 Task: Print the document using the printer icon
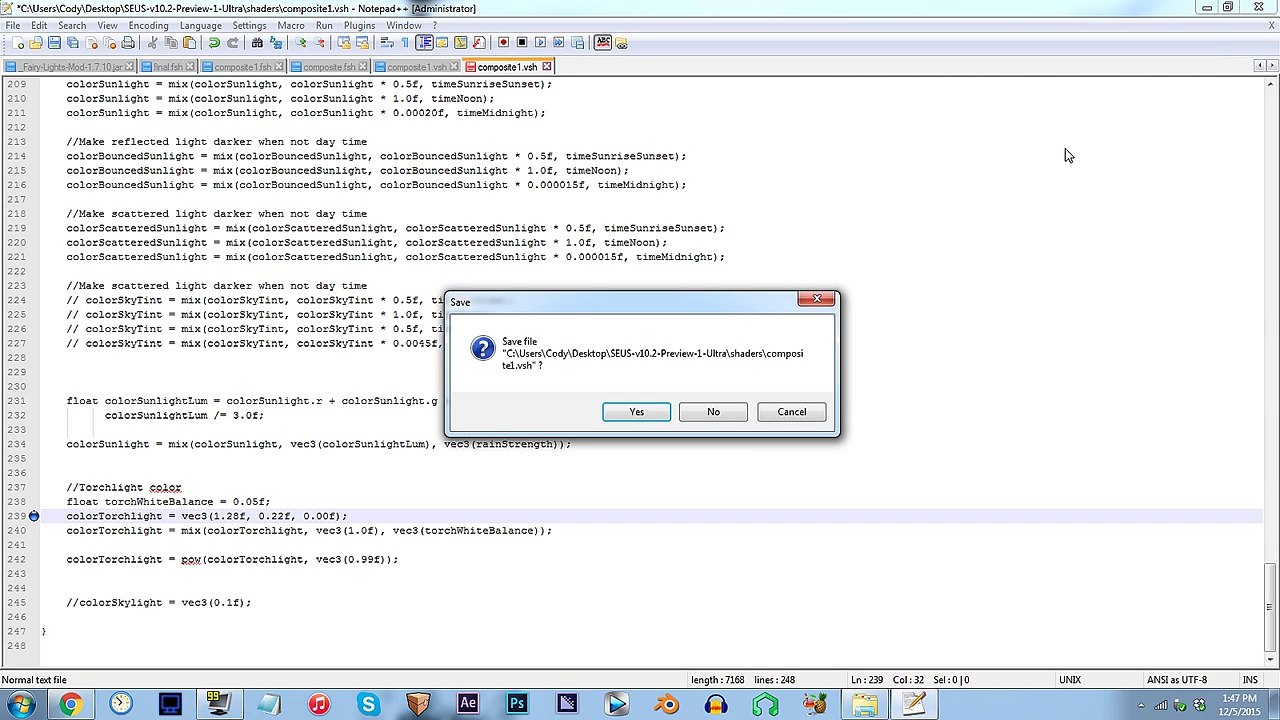(x=128, y=43)
